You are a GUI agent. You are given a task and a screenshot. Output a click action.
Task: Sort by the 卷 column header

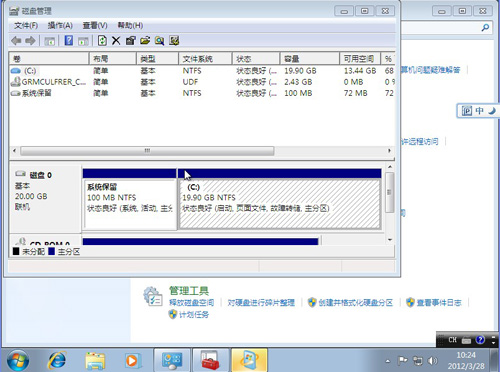click(49, 59)
